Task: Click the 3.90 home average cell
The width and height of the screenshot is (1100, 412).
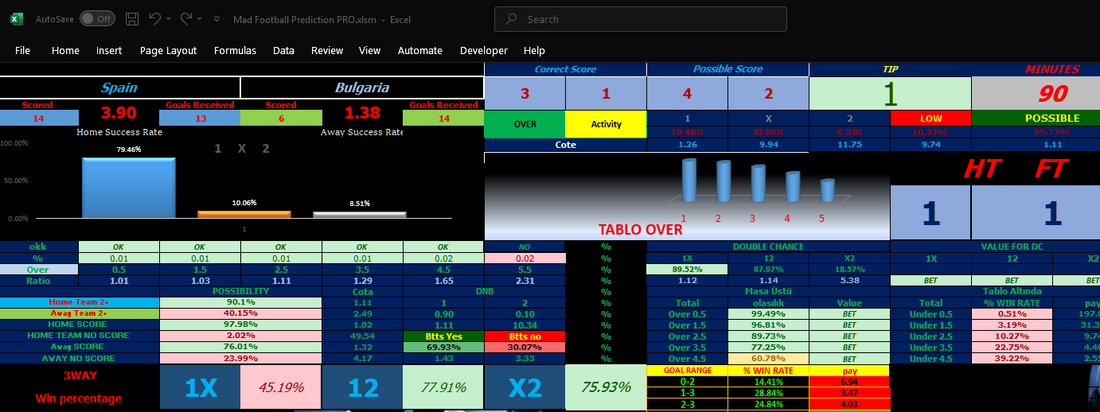Action: [x=119, y=112]
